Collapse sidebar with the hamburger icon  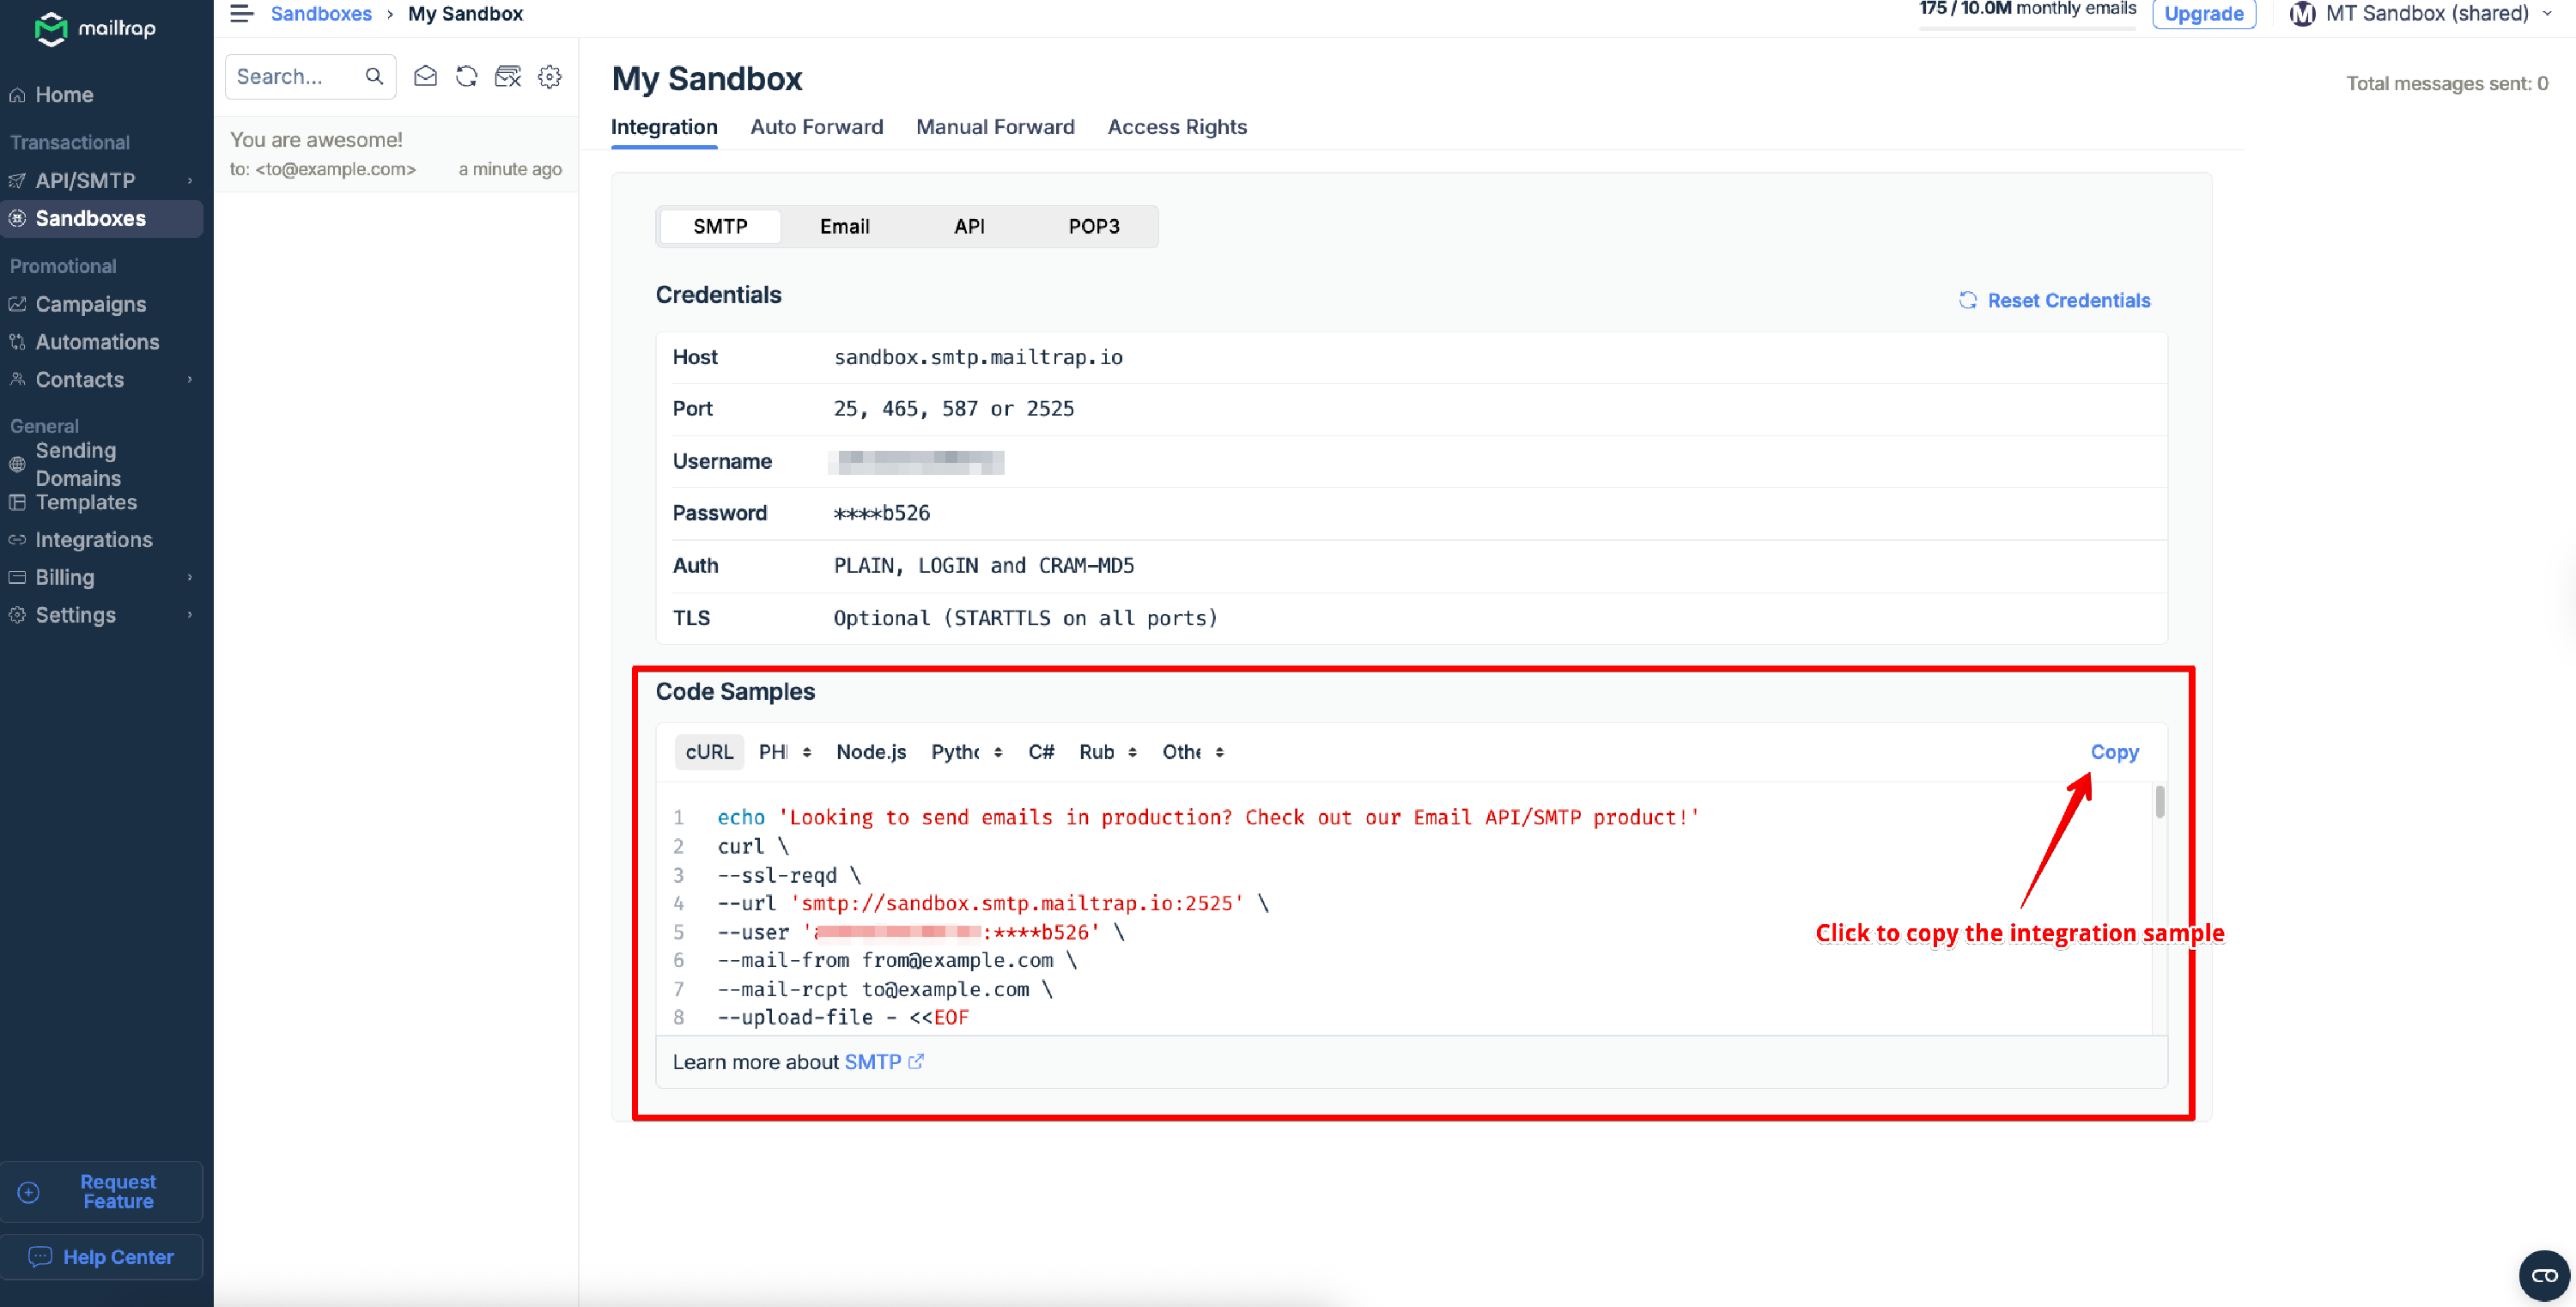pos(241,14)
